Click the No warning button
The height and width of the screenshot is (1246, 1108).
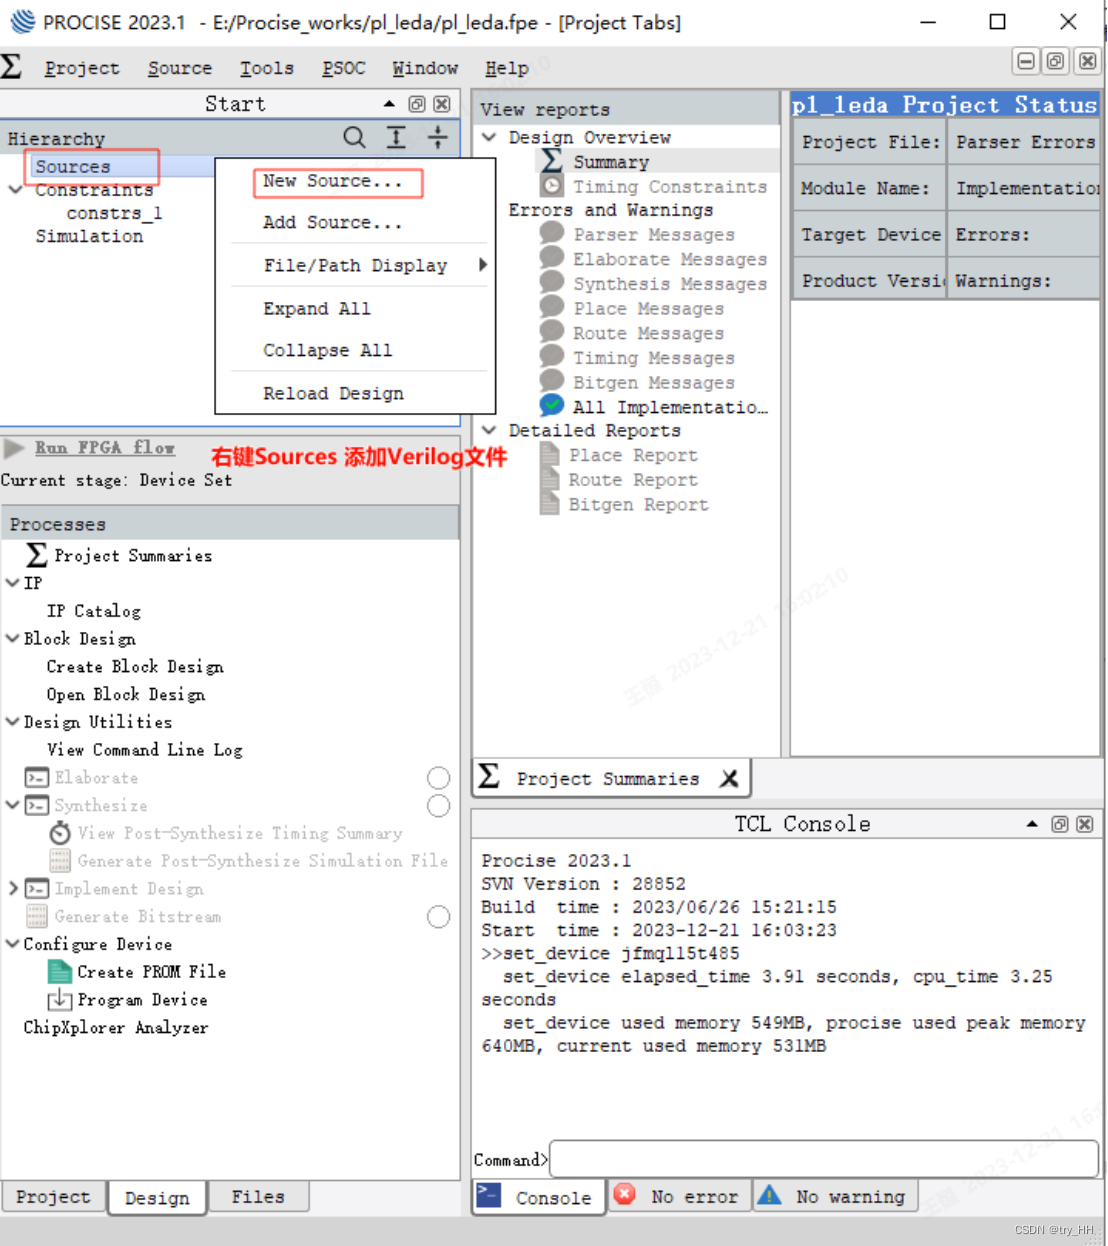836,1196
